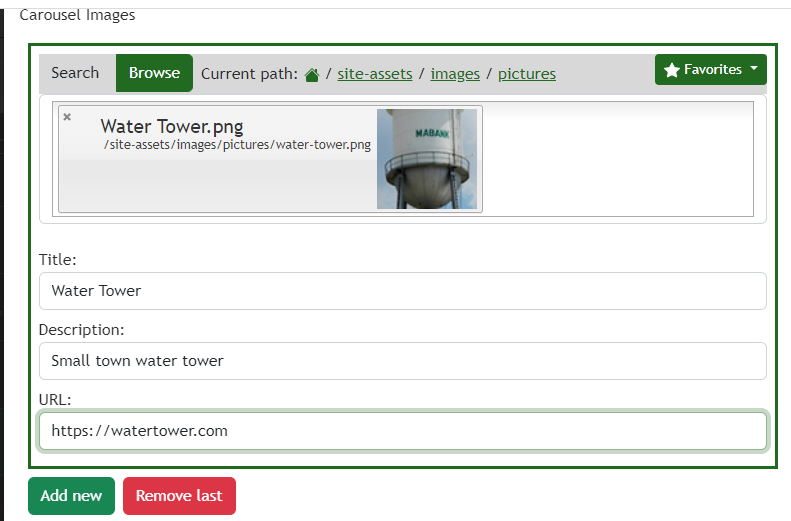Image resolution: width=791 pixels, height=521 pixels.
Task: Select the Browse tab
Action: coord(154,73)
